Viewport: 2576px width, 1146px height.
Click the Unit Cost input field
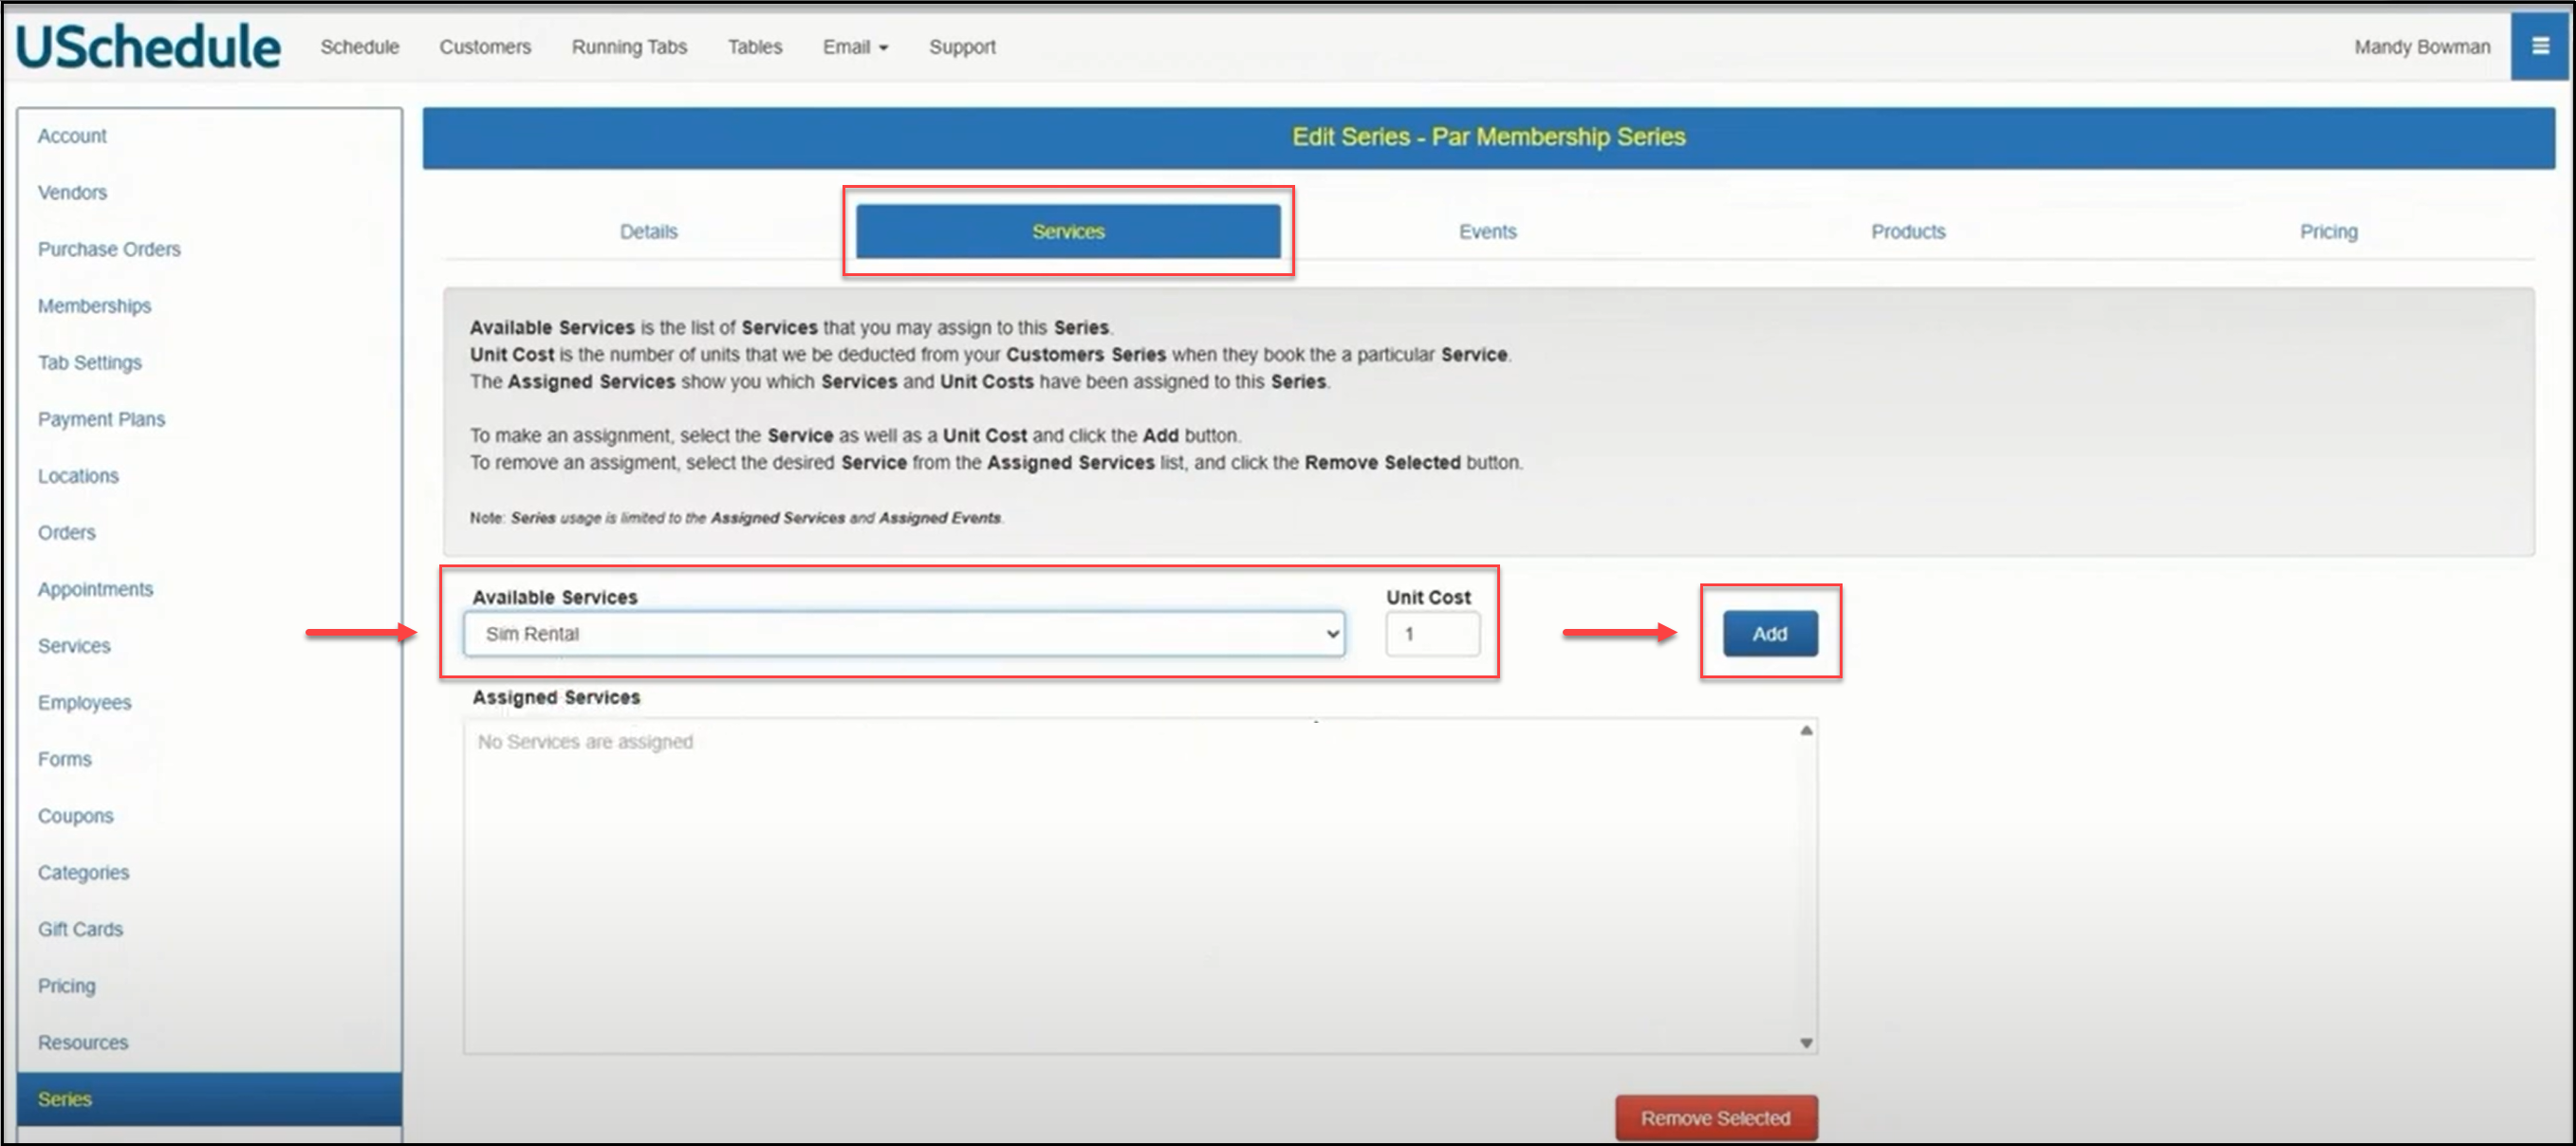click(x=1431, y=634)
